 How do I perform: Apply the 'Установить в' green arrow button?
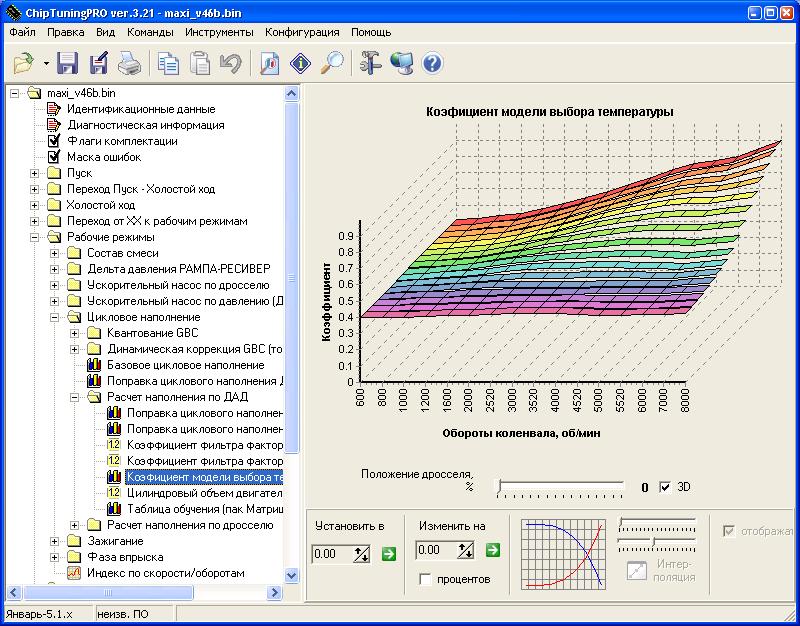click(x=388, y=553)
